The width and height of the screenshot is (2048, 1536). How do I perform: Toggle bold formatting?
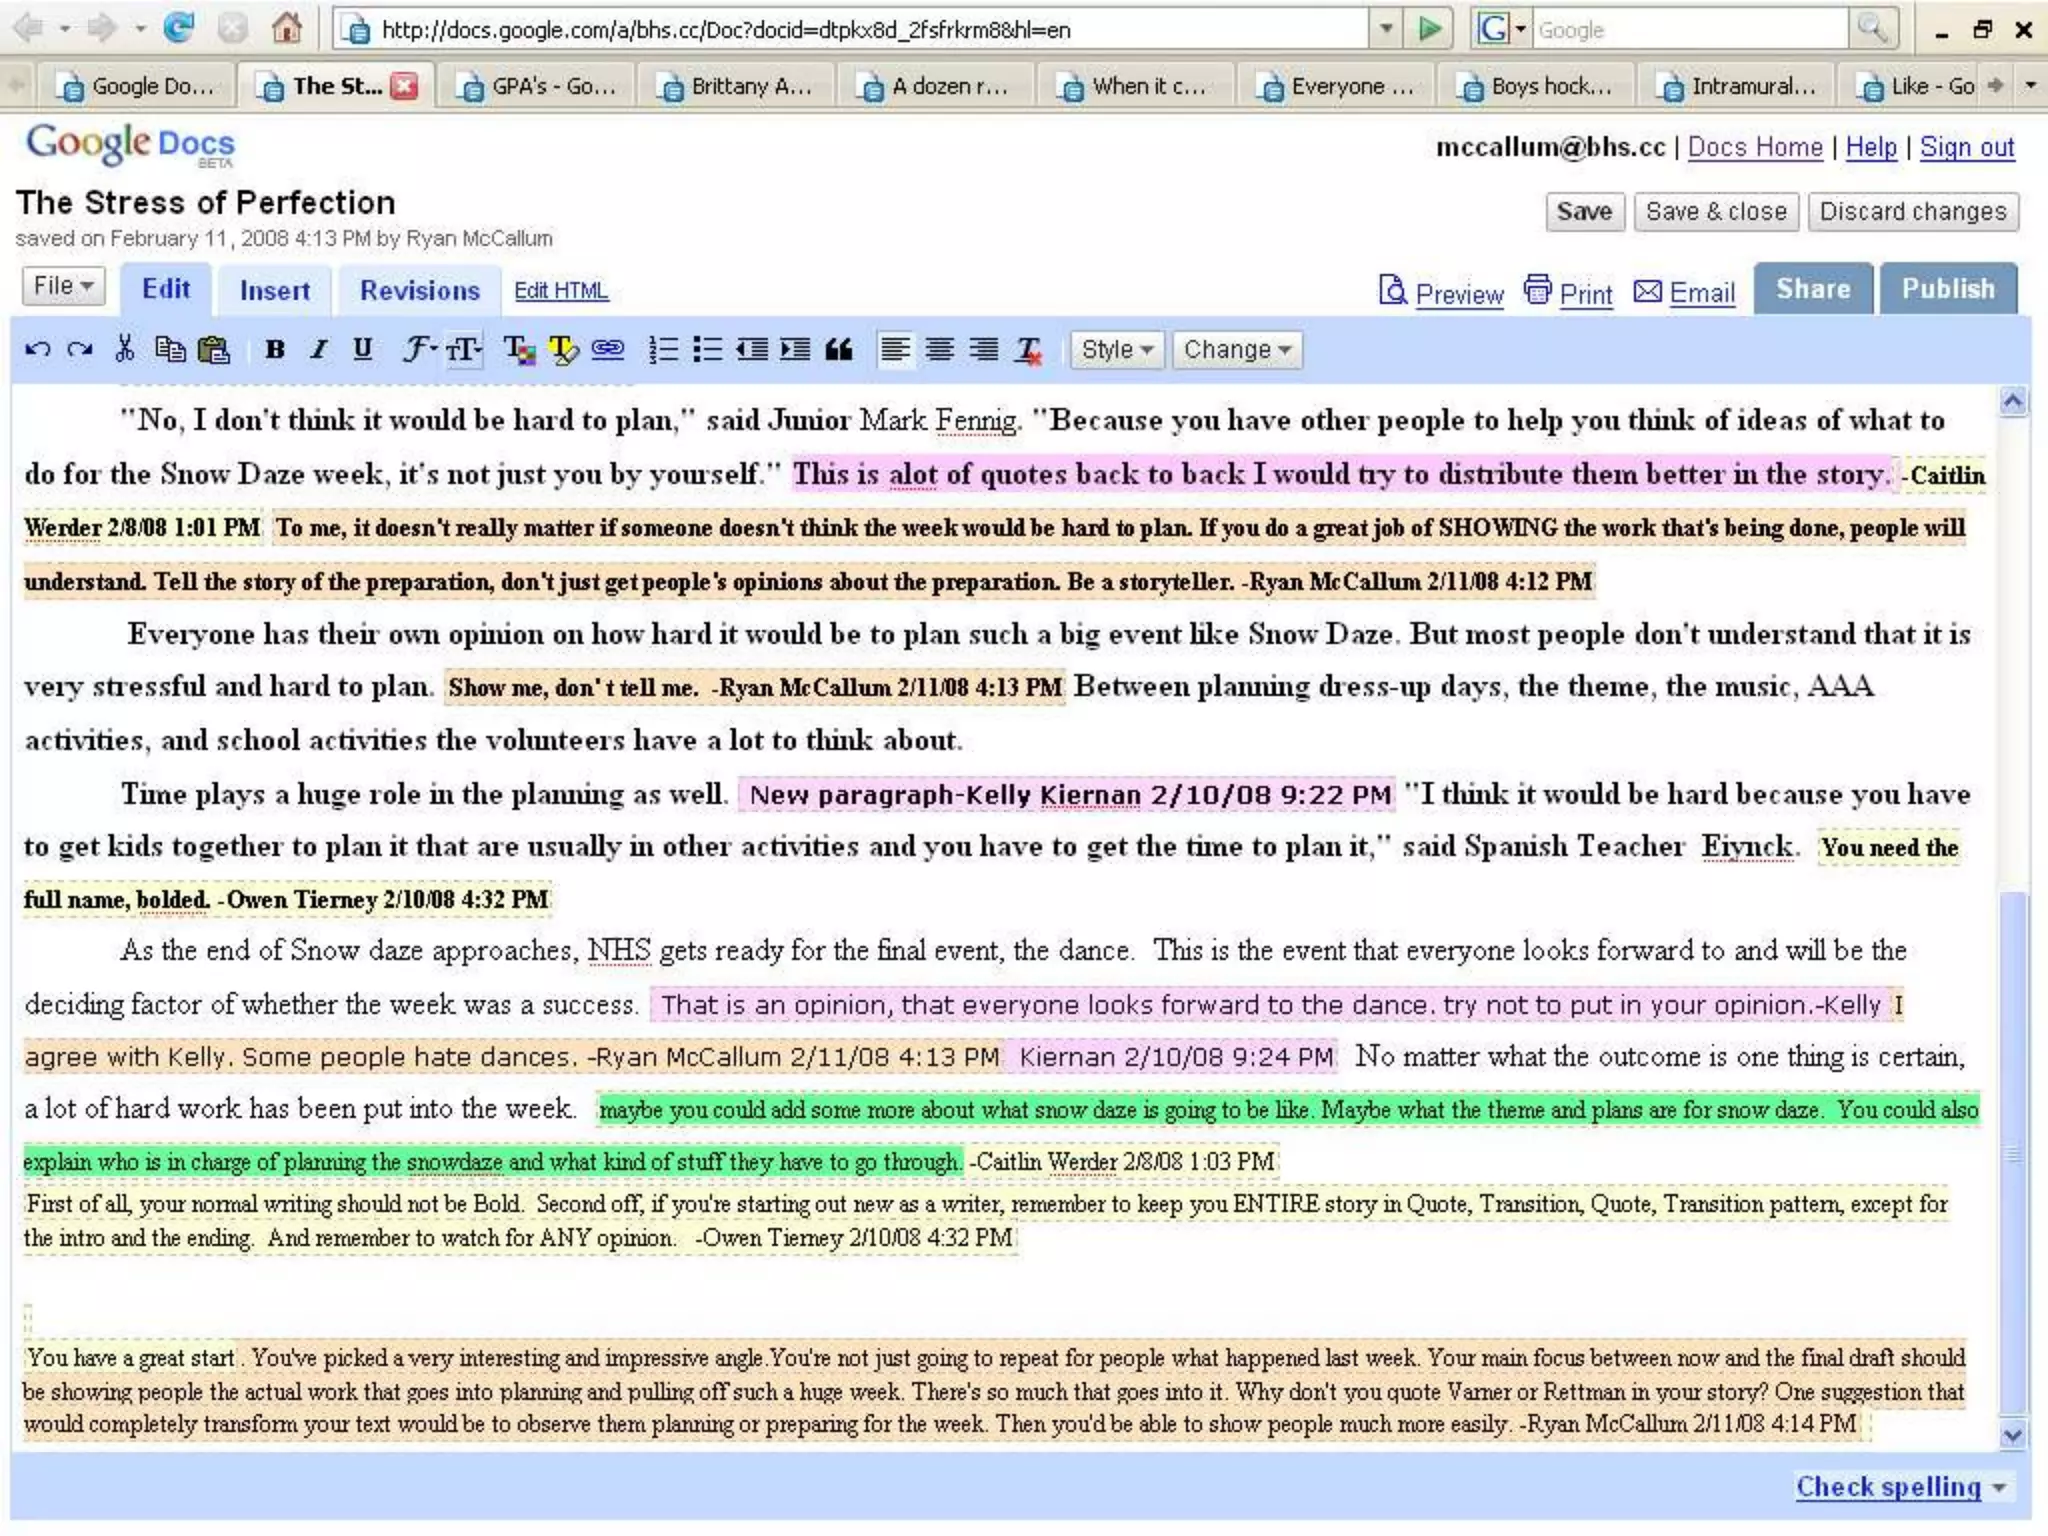coord(275,350)
